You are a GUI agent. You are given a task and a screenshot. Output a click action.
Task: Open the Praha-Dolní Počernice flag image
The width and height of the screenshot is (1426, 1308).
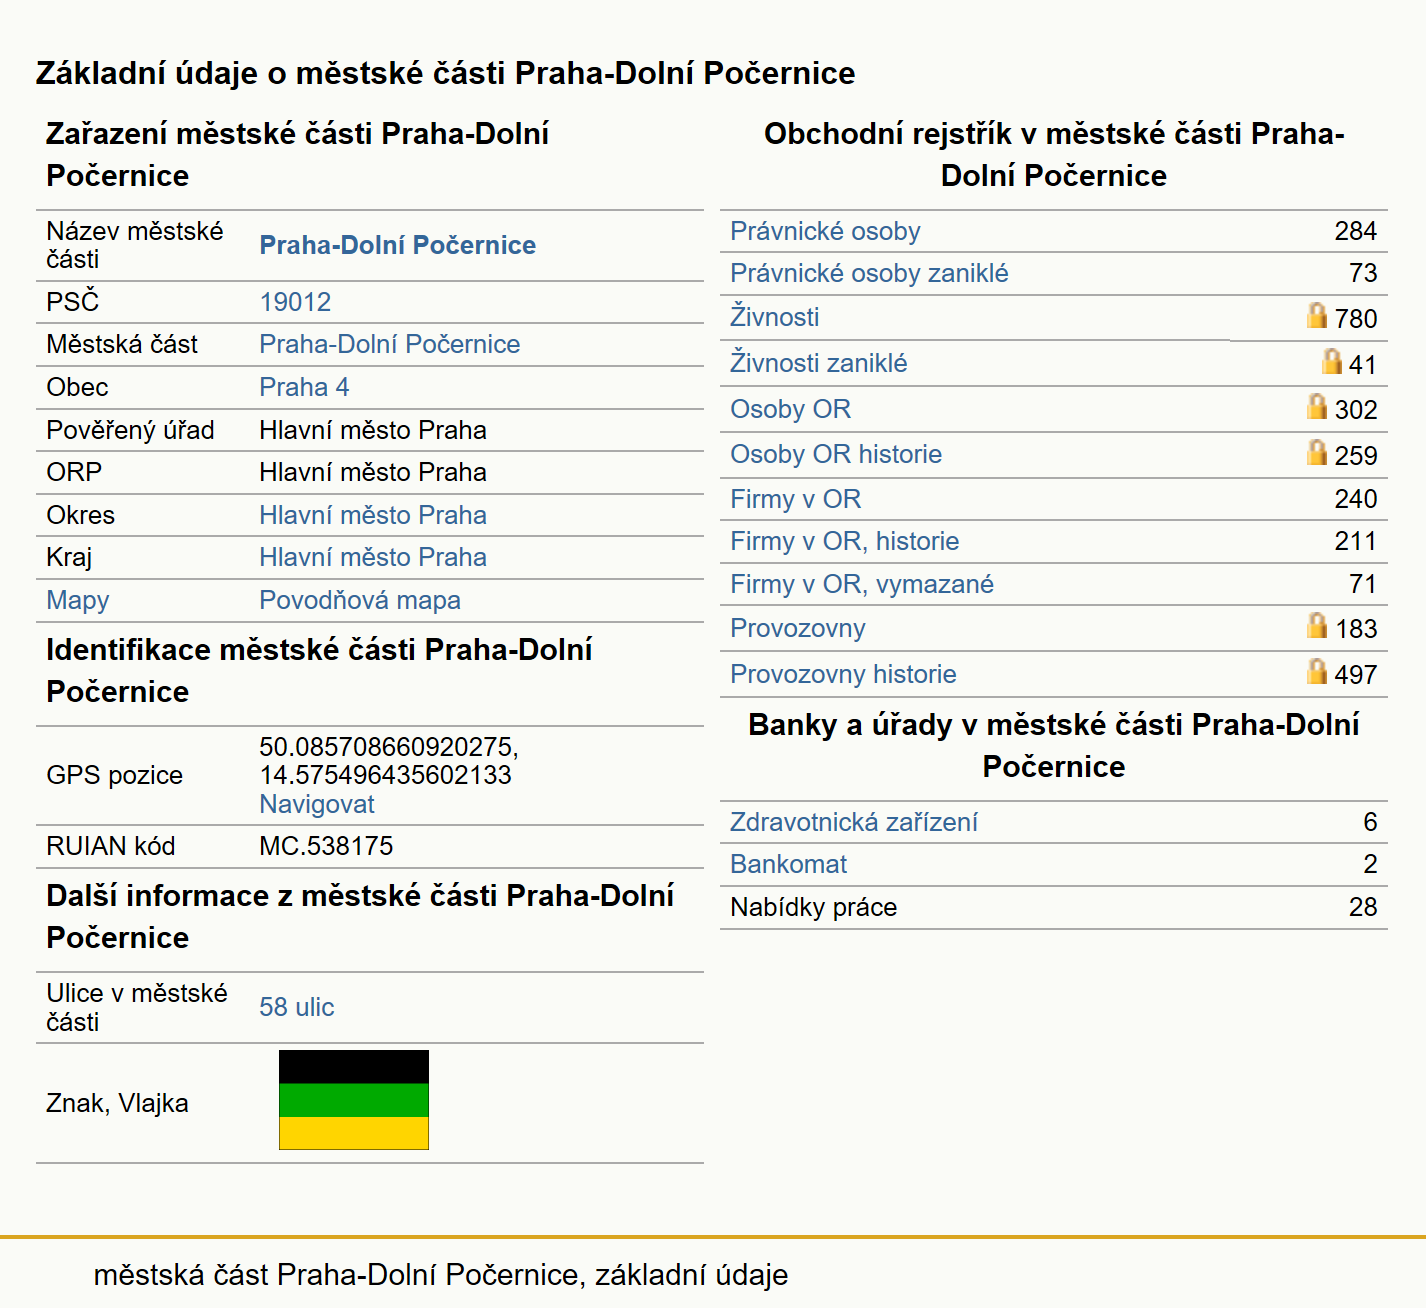(354, 1100)
